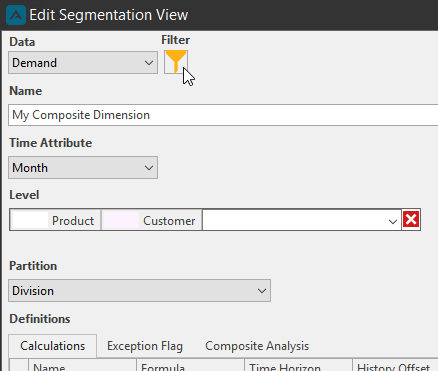Remove level with red X button

[411, 219]
